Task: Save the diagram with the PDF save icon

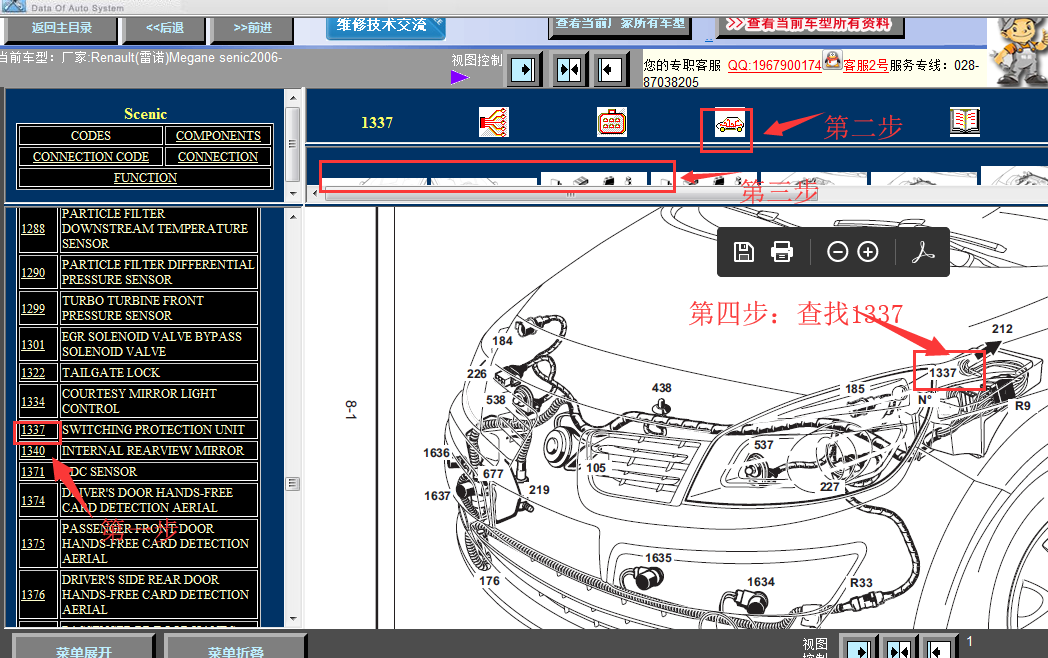Action: [x=743, y=252]
